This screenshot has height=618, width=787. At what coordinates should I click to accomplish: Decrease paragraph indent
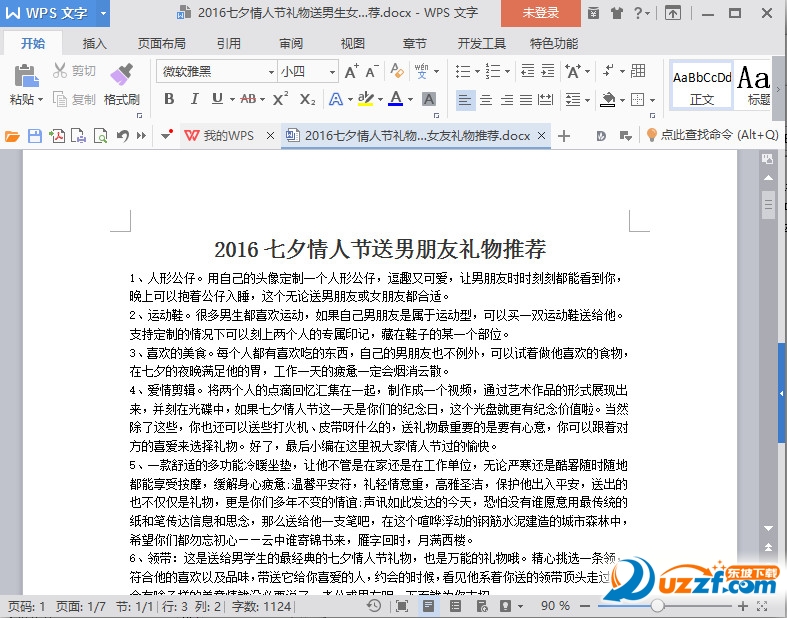coord(528,71)
